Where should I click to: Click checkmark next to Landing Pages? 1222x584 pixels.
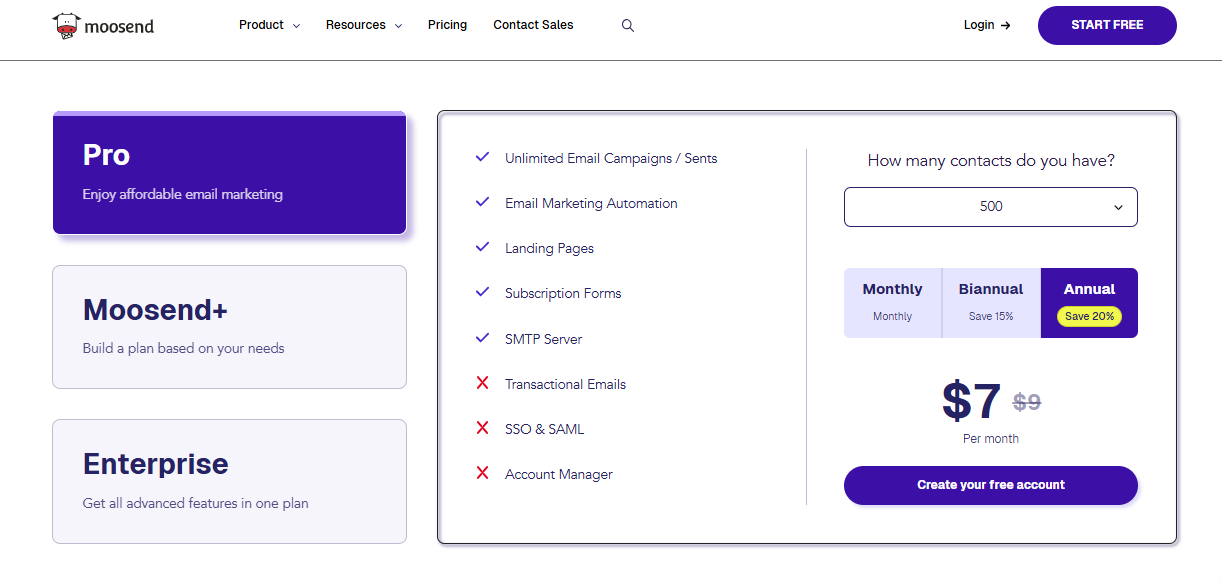[482, 247]
